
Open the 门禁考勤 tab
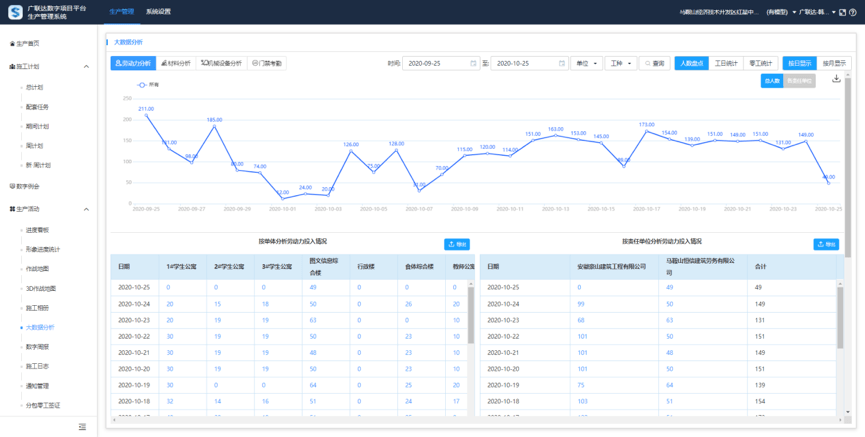pyautogui.click(x=267, y=63)
